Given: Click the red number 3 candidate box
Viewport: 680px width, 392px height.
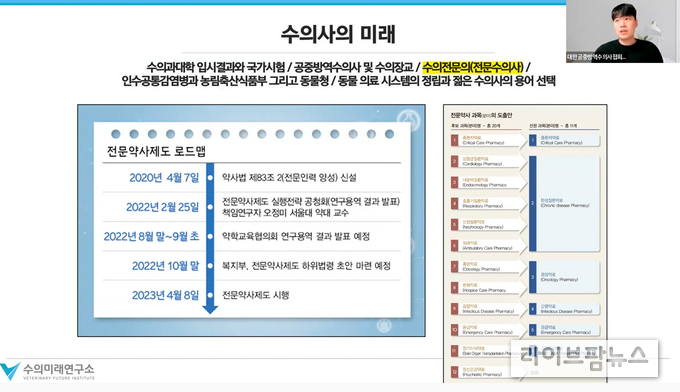Looking at the screenshot, I should 454,183.
